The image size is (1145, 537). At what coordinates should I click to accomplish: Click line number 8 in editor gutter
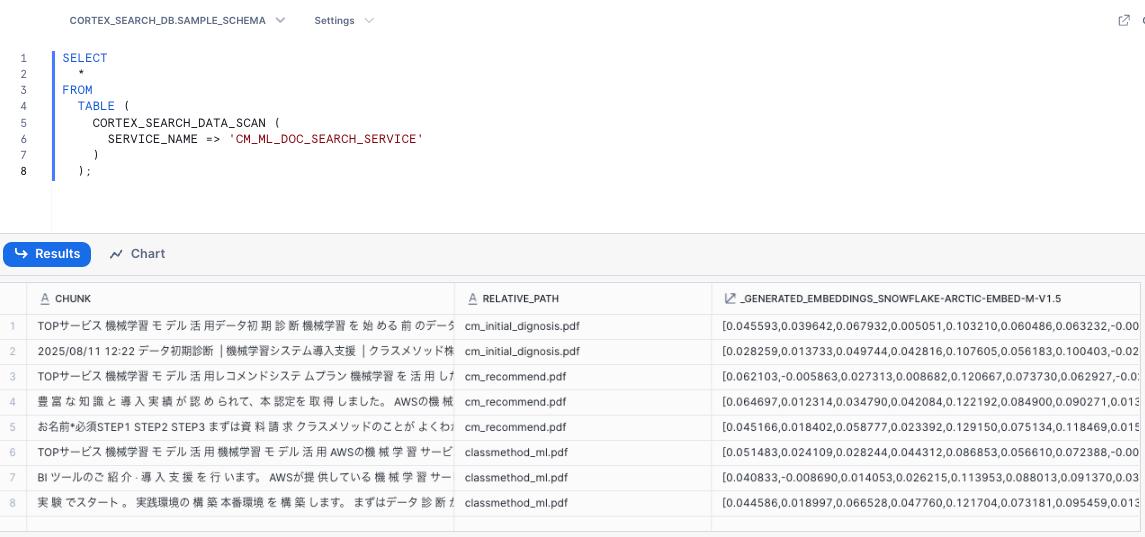click(x=23, y=171)
